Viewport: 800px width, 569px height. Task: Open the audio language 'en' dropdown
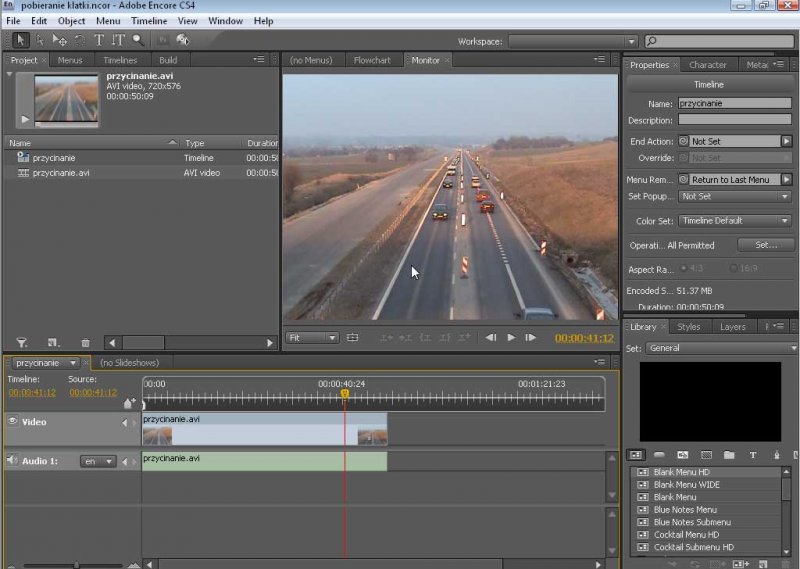coord(98,462)
